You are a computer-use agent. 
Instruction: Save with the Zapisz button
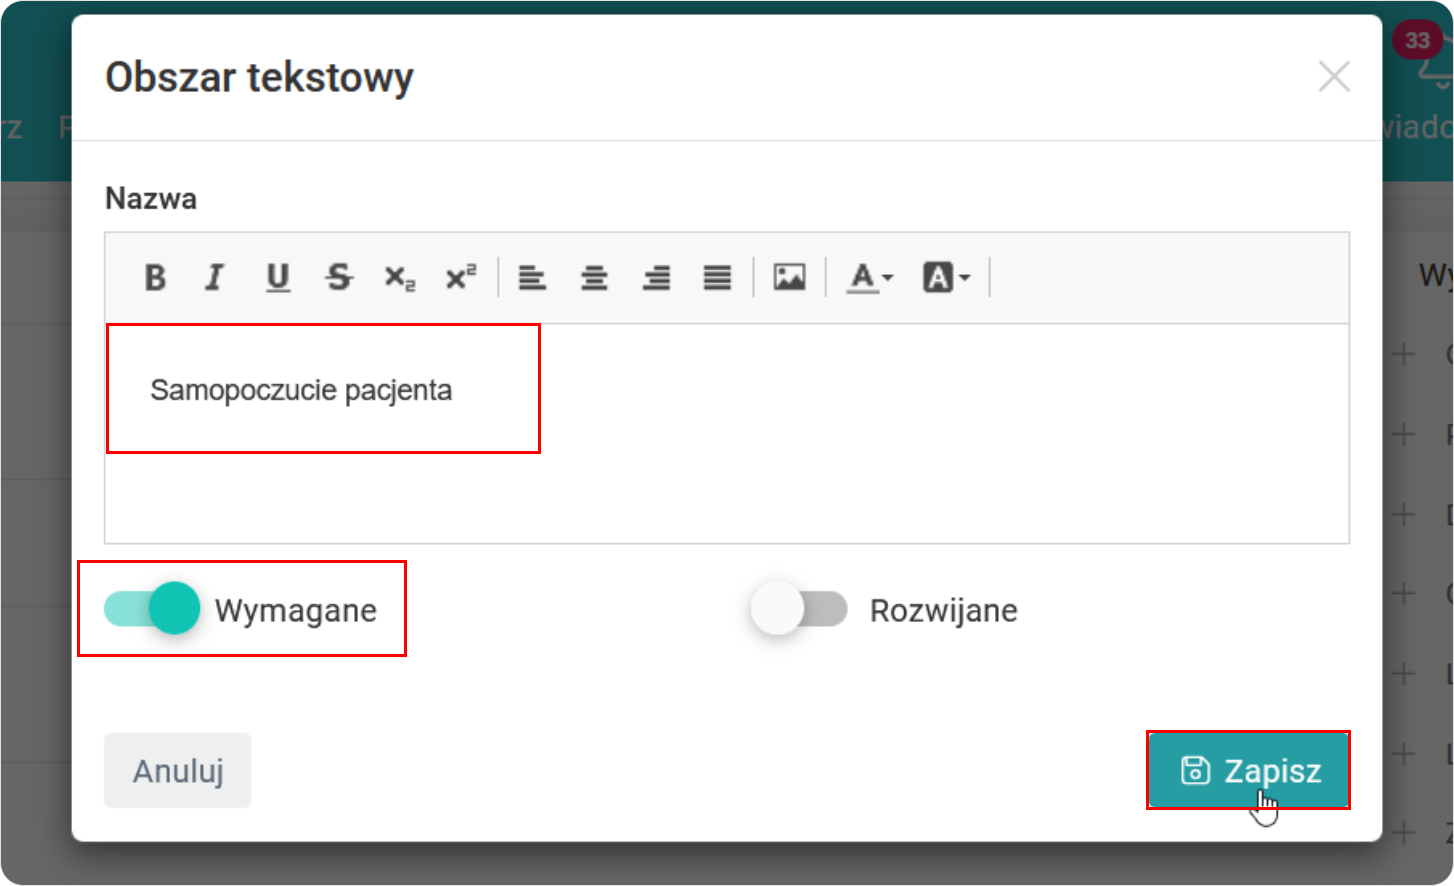[1248, 770]
